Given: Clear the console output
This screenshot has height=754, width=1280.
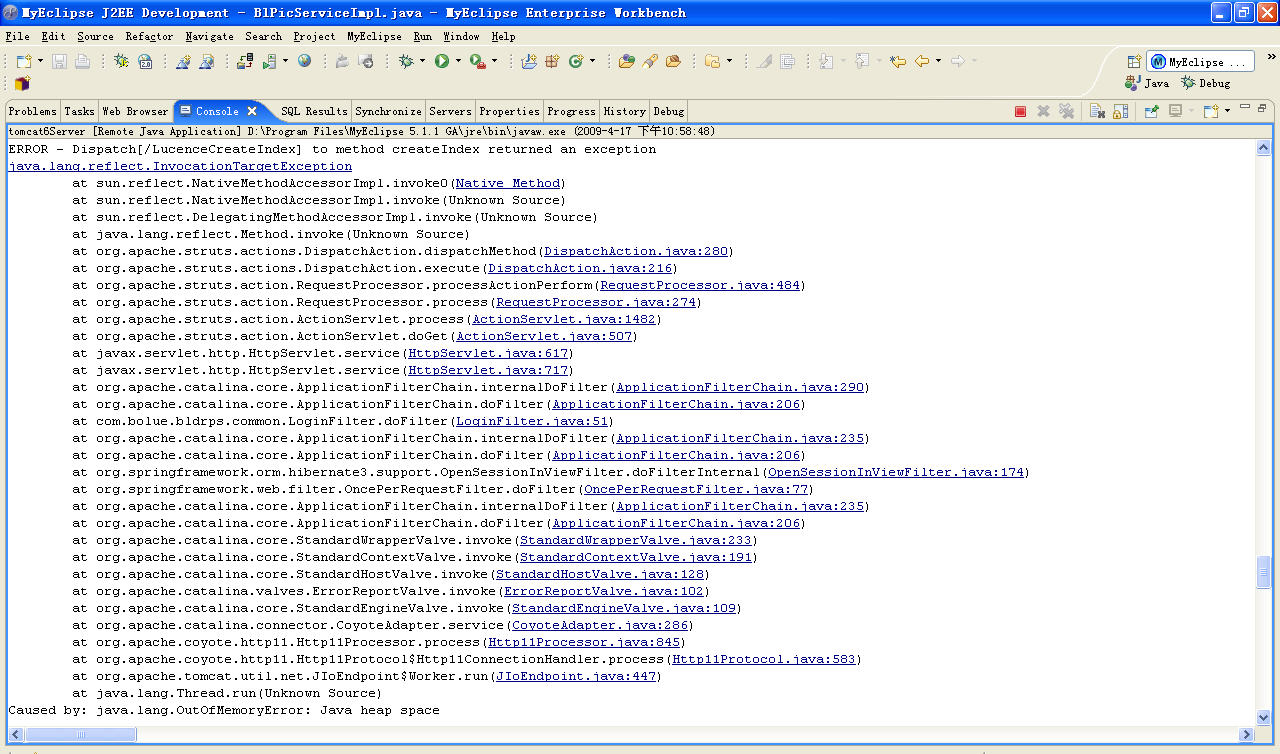Looking at the screenshot, I should pos(1096,111).
